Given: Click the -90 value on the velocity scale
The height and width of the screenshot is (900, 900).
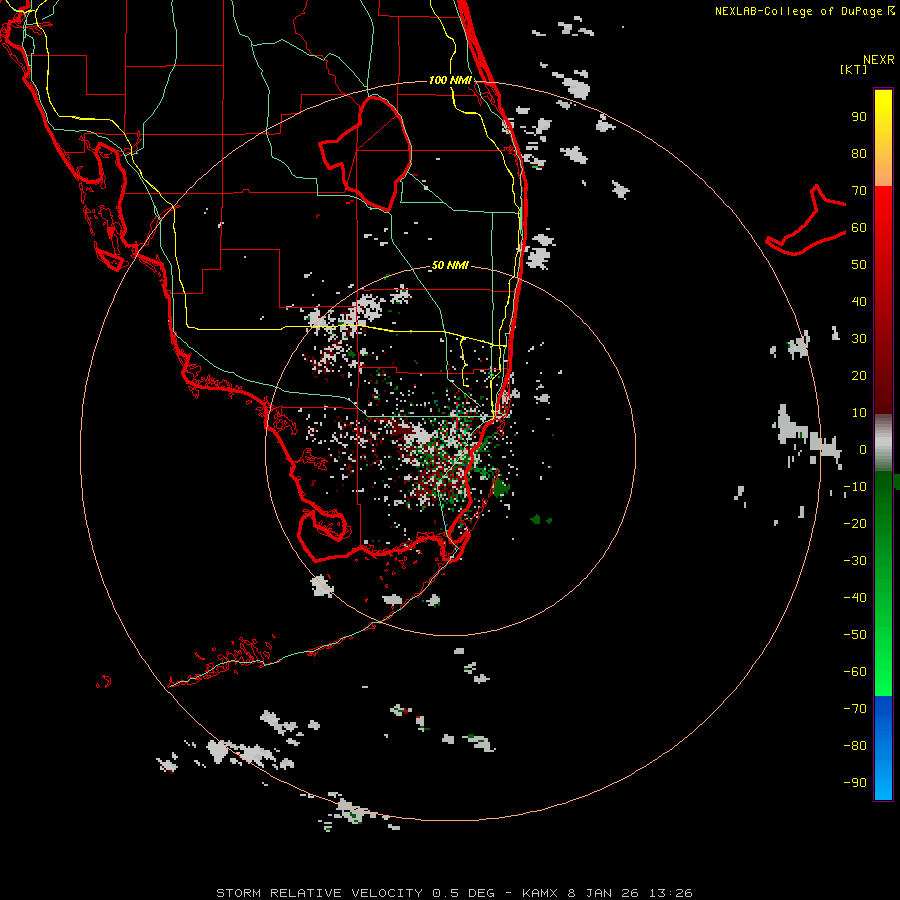Looking at the screenshot, I should click(x=855, y=783).
